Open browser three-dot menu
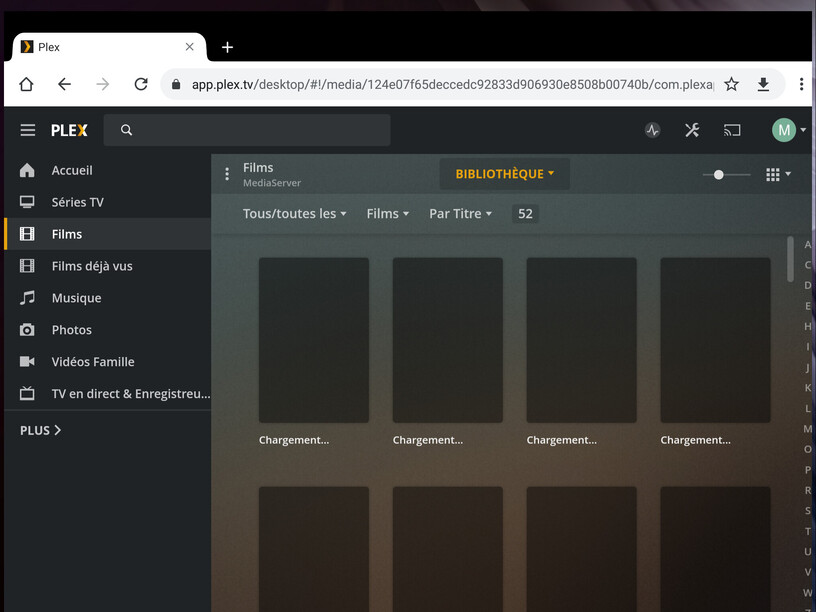Image resolution: width=816 pixels, height=612 pixels. tap(801, 84)
